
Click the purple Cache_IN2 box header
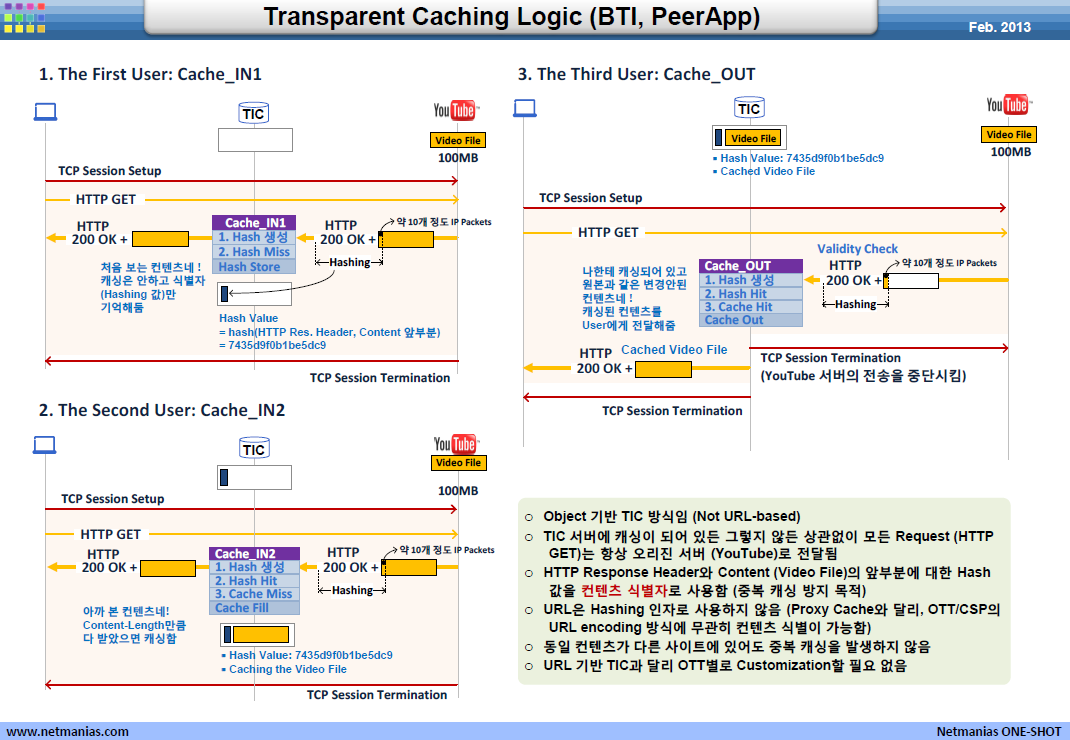pos(254,554)
